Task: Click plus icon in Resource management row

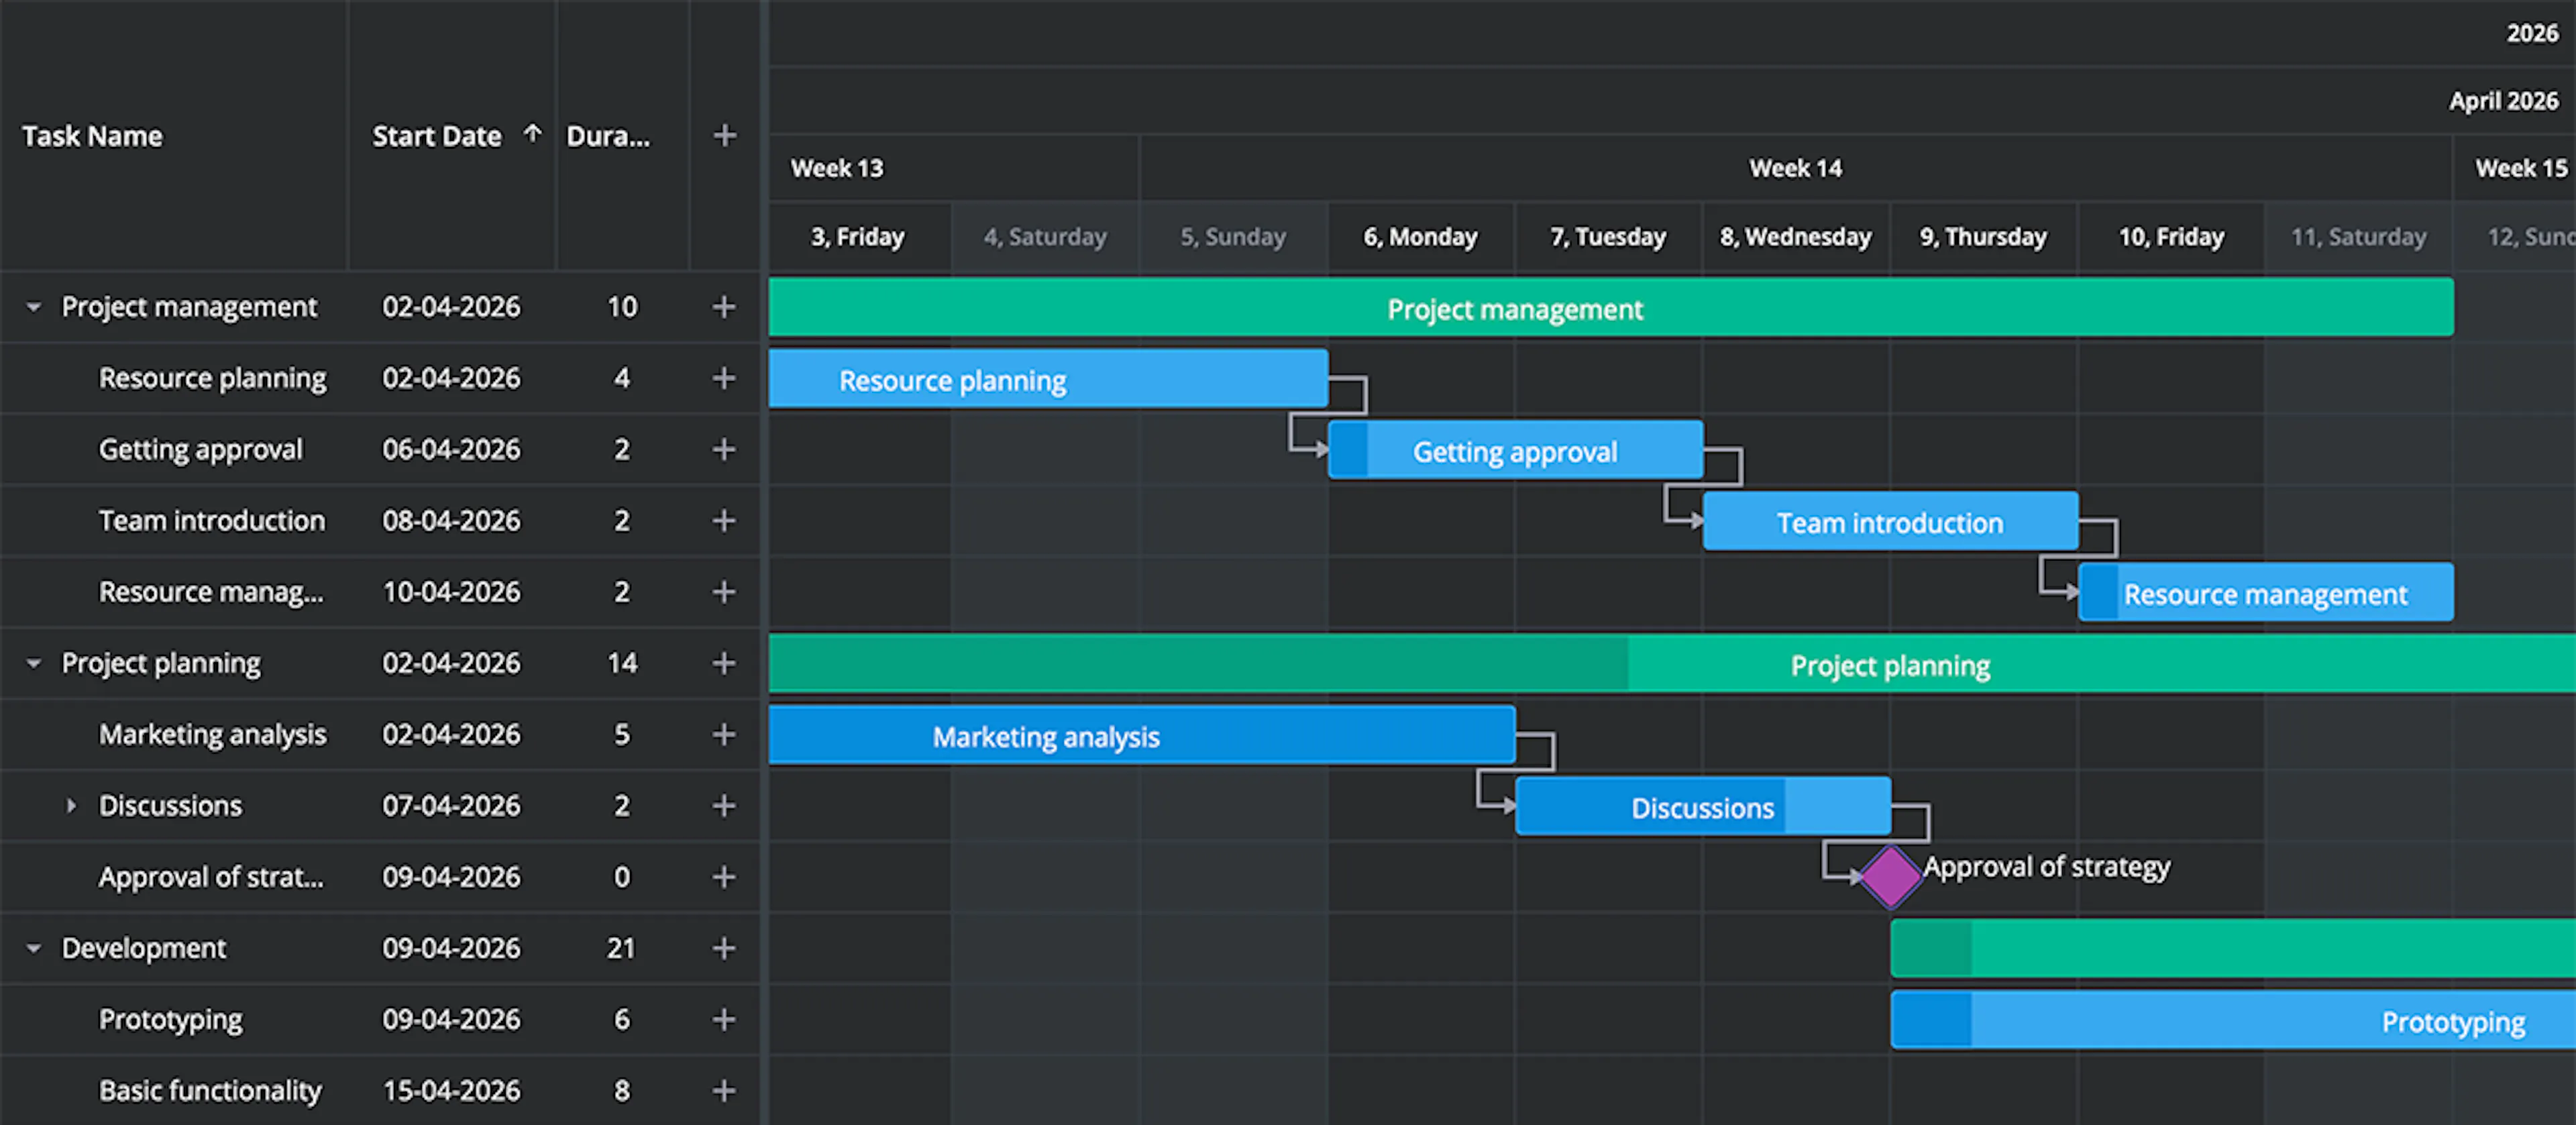Action: click(724, 592)
